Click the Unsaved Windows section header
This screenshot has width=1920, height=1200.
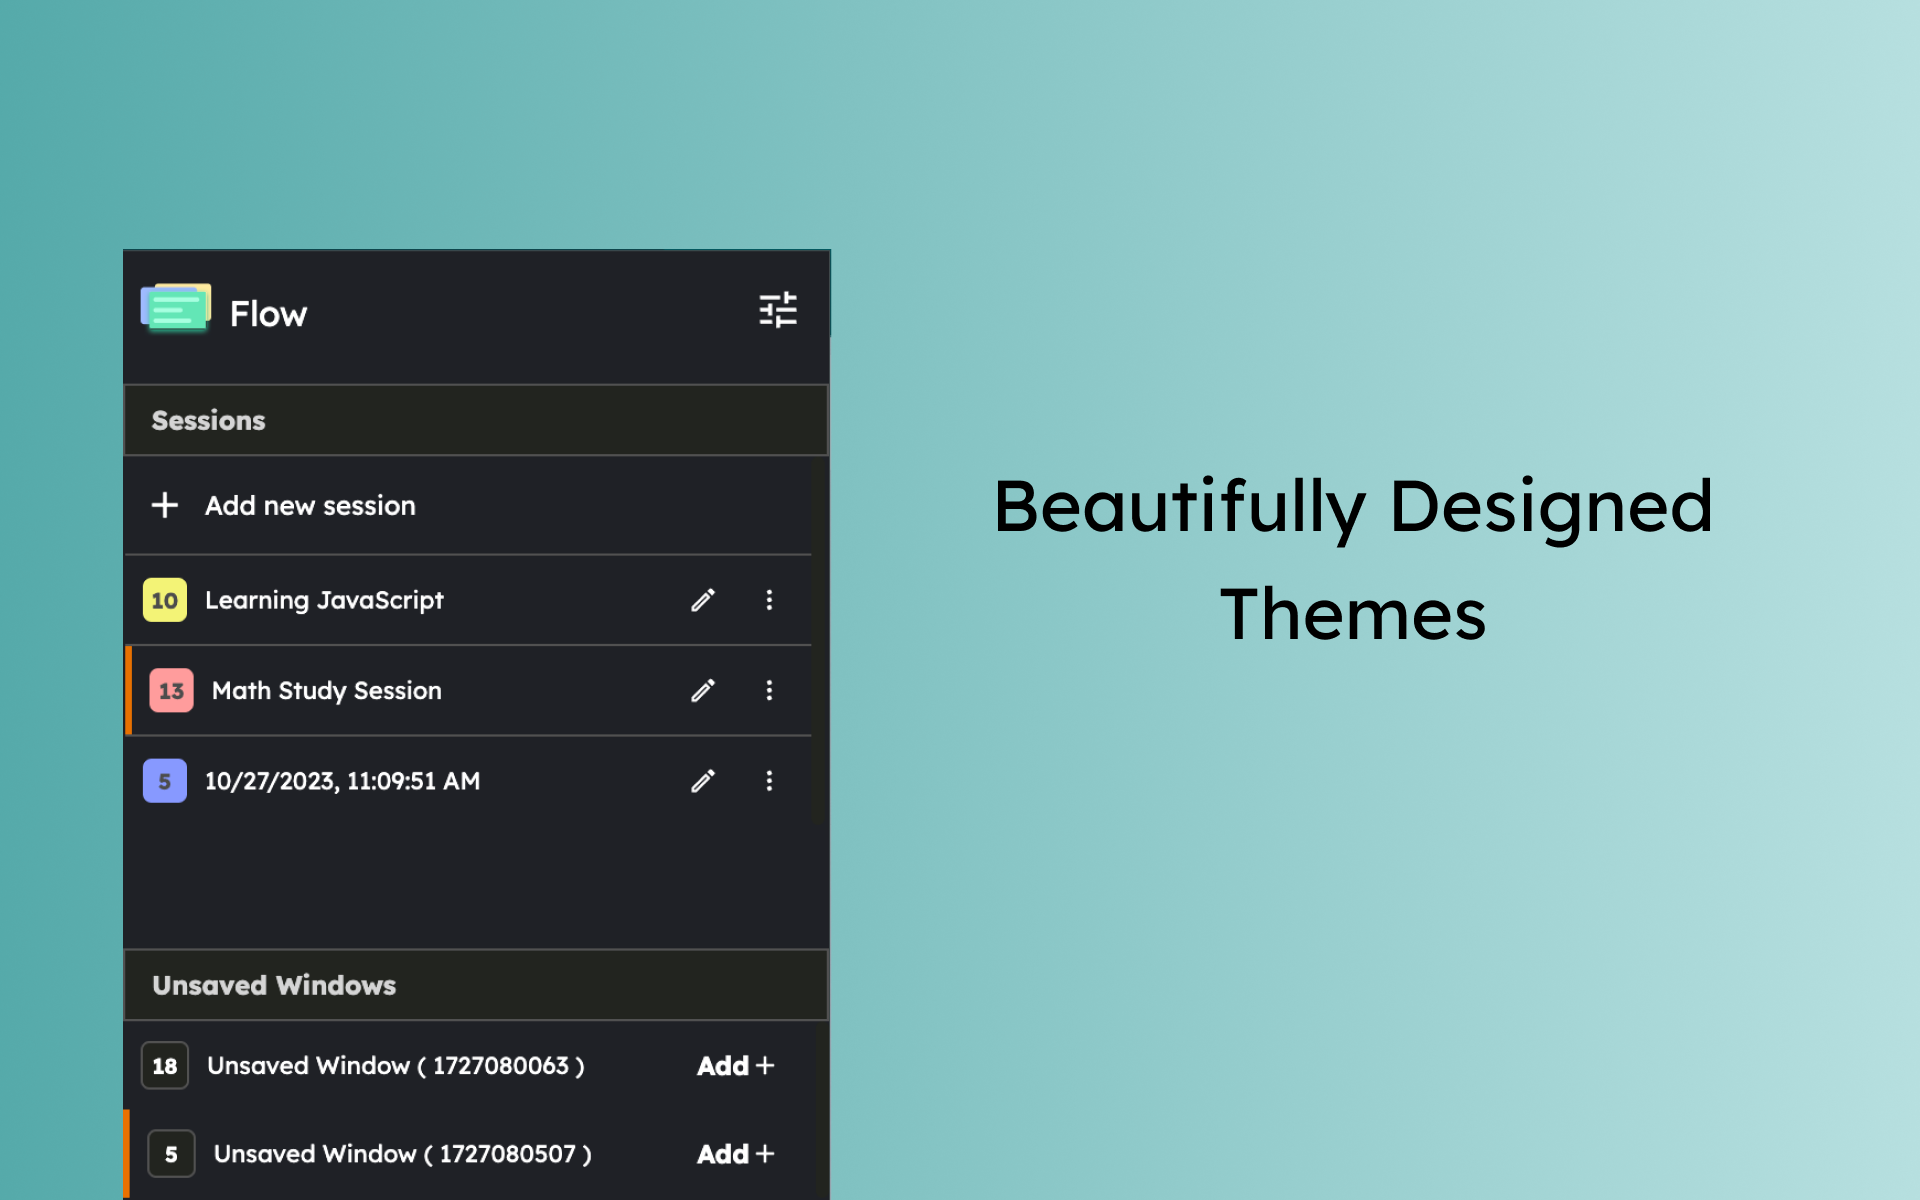(274, 985)
